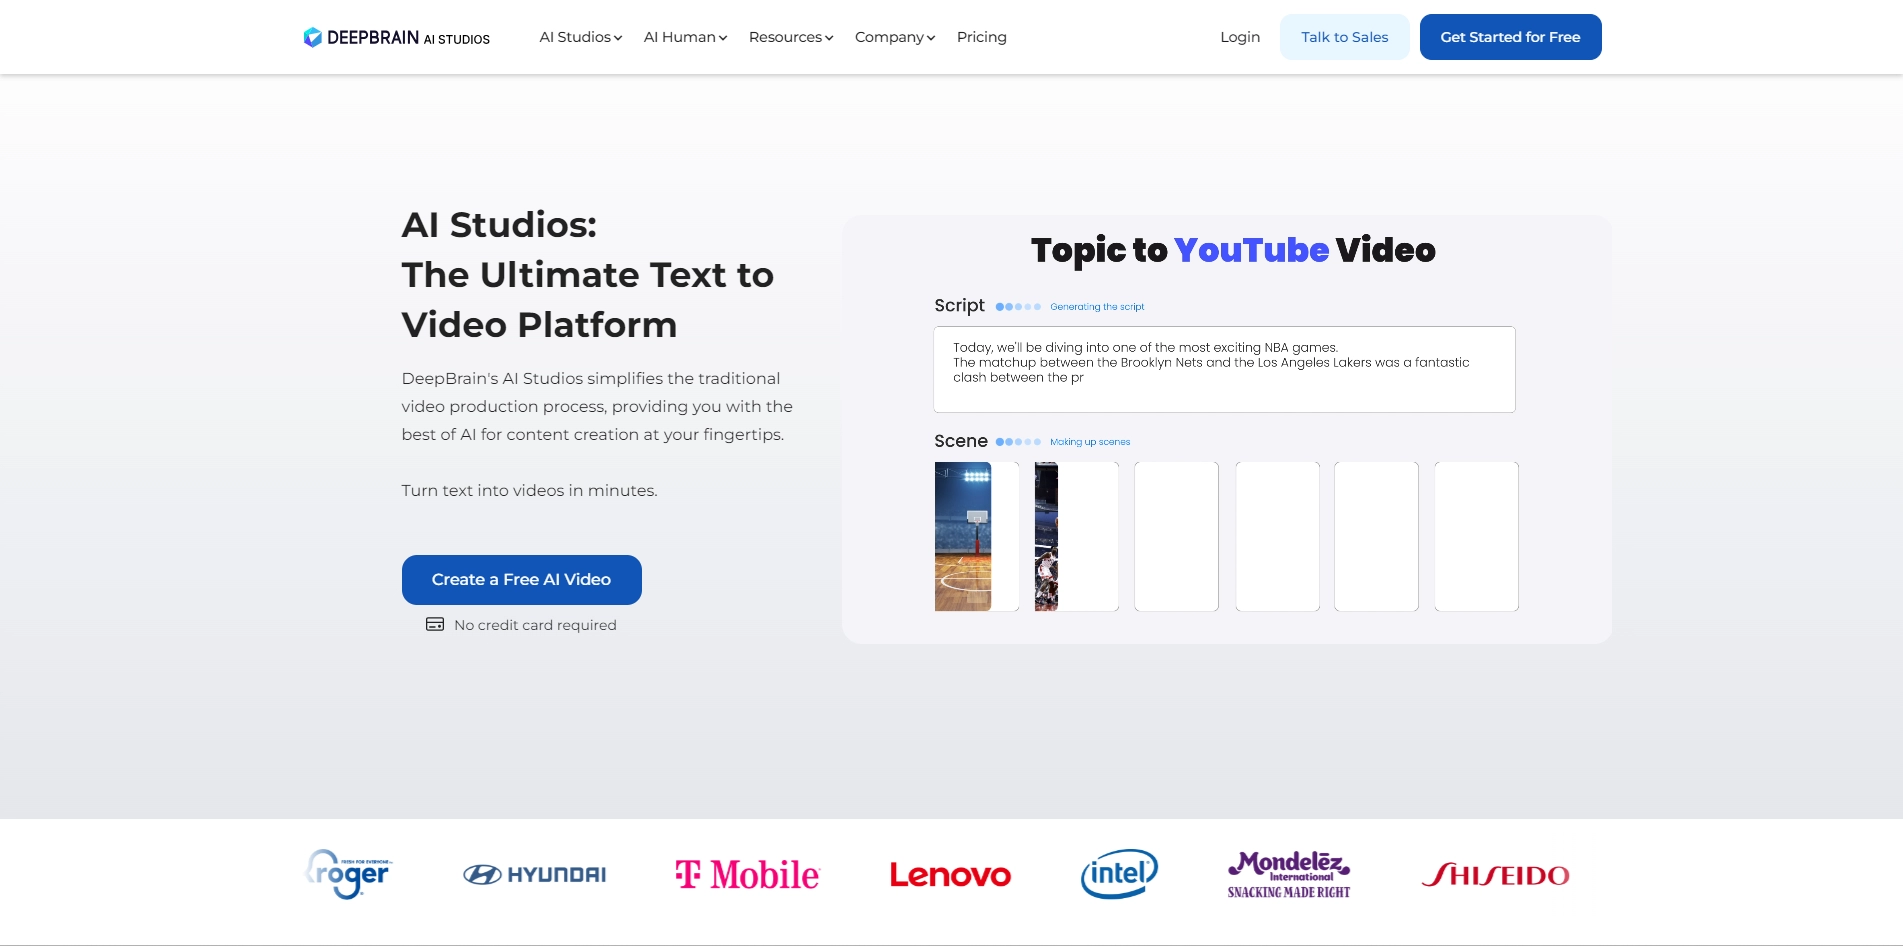Click the Hyundai logo
The height and width of the screenshot is (946, 1903).
coord(534,875)
